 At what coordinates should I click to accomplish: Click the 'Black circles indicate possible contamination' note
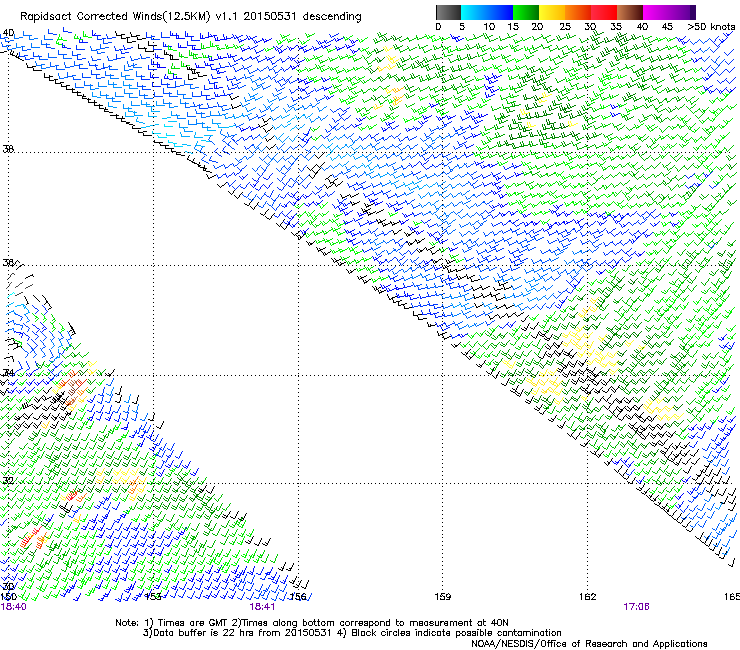click(x=456, y=633)
